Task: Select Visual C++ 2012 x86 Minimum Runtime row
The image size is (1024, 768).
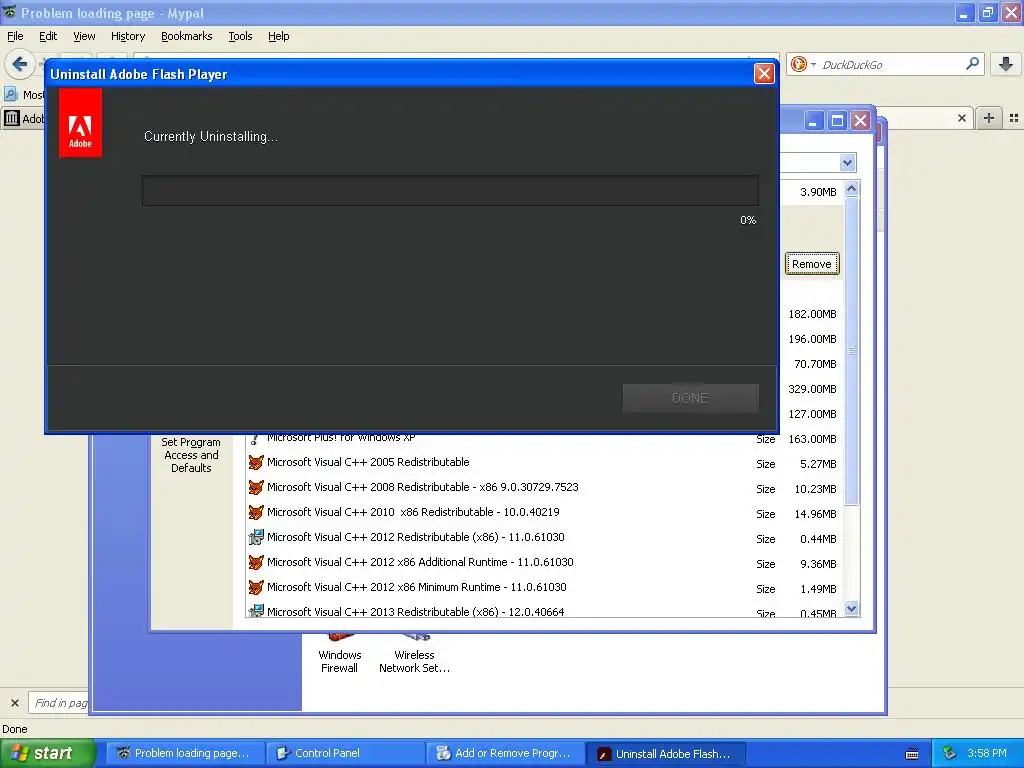Action: click(x=544, y=587)
